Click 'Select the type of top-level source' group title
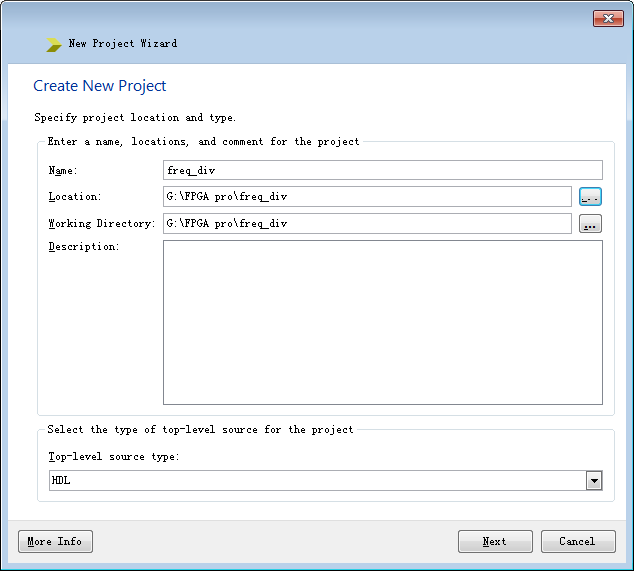 point(200,429)
